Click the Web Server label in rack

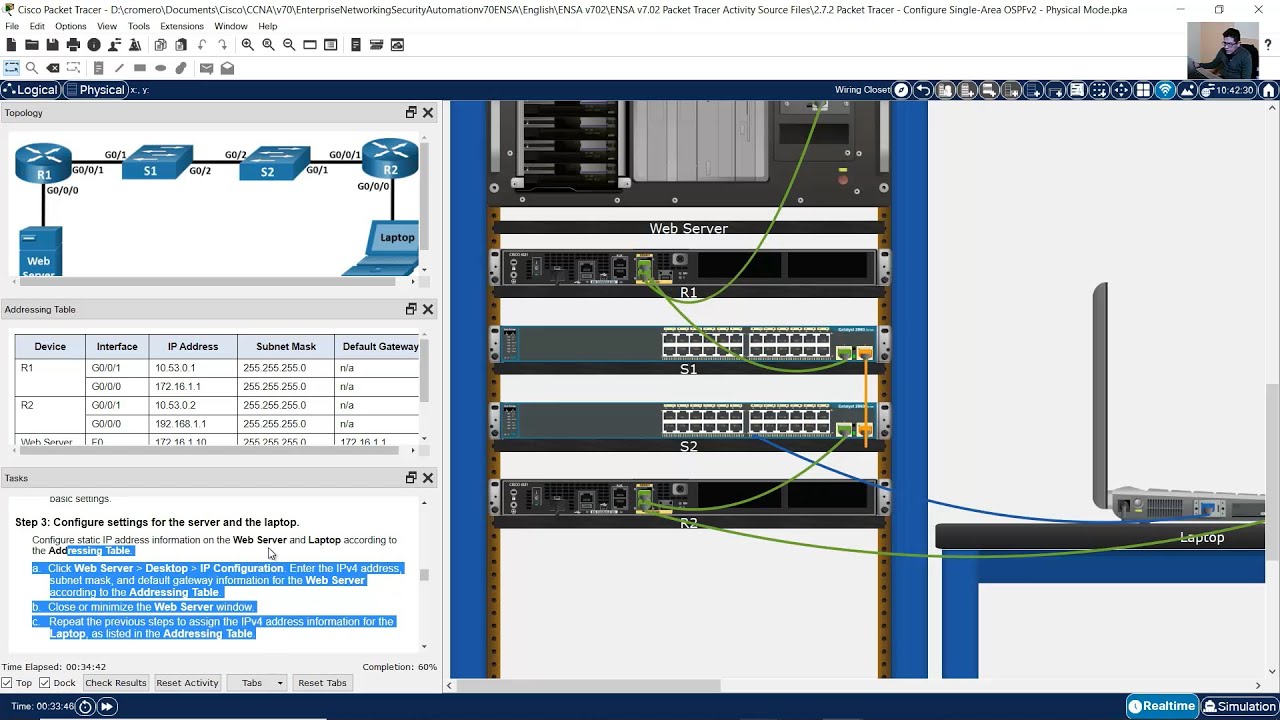[x=688, y=228]
